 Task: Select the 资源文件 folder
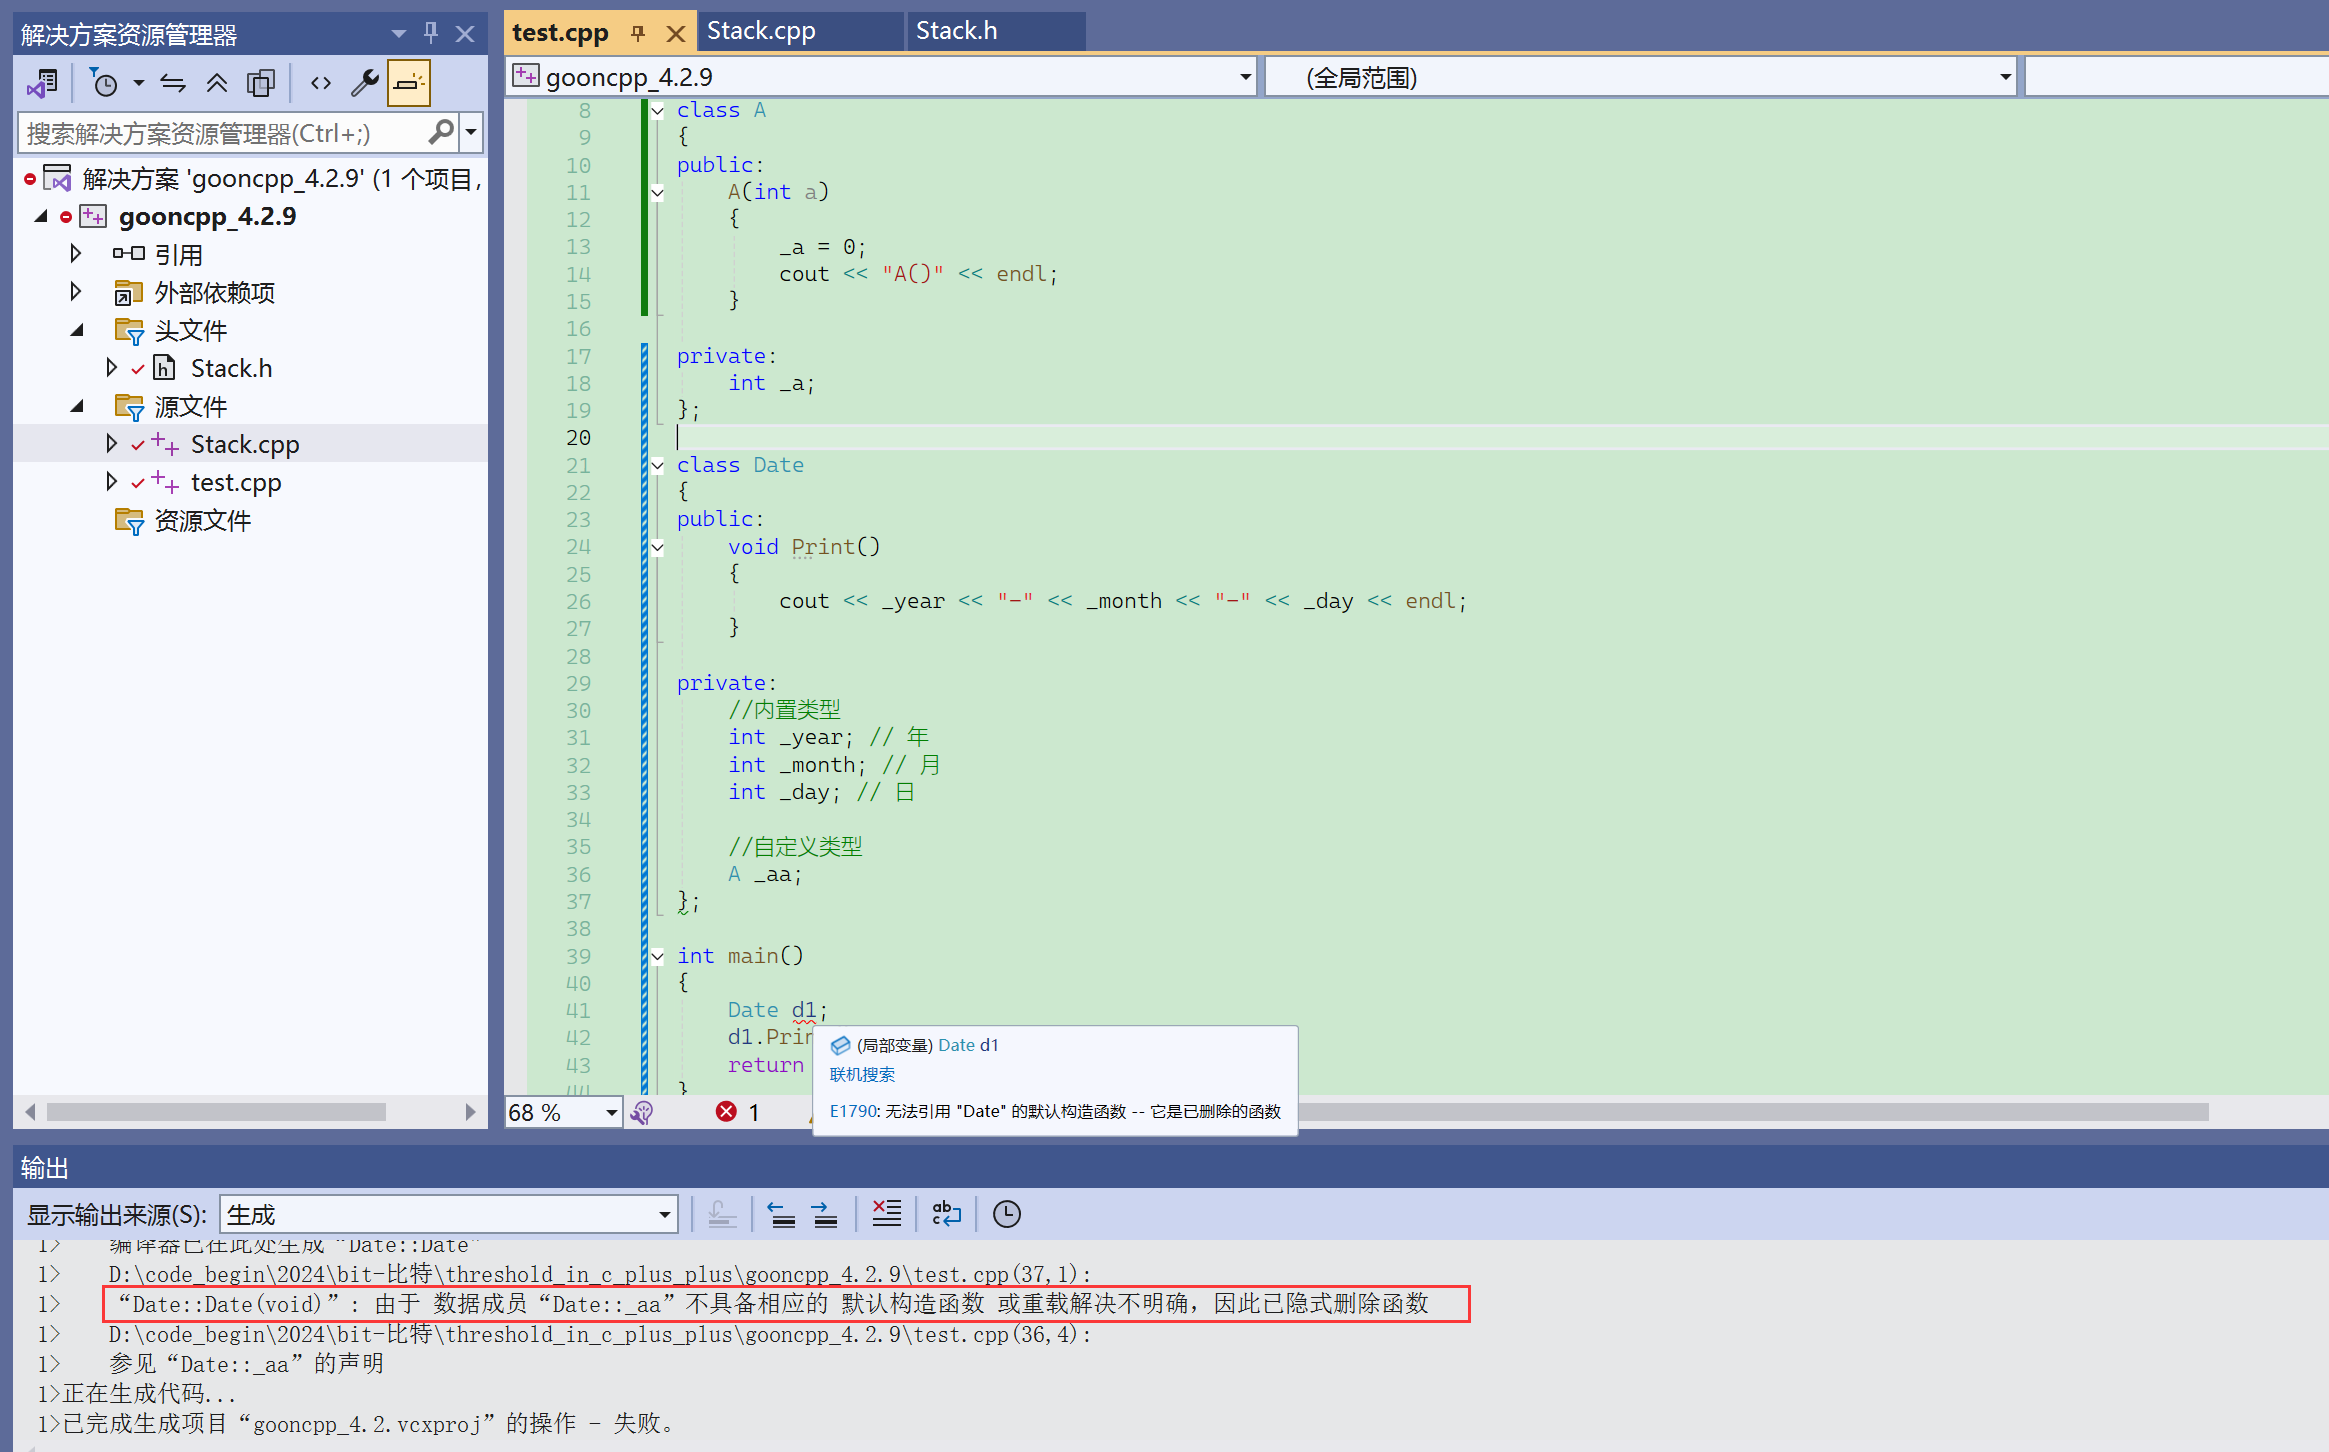point(202,520)
